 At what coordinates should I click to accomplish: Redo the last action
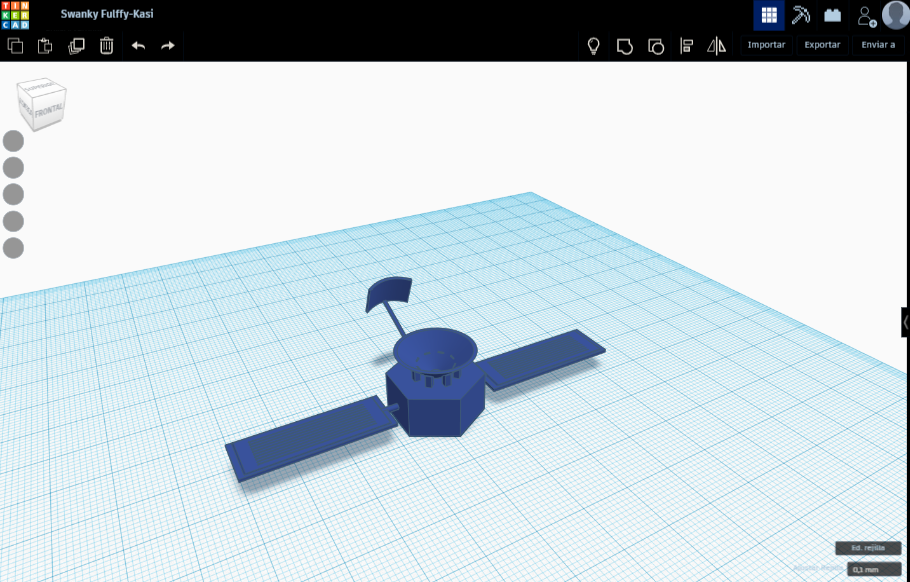click(x=167, y=46)
